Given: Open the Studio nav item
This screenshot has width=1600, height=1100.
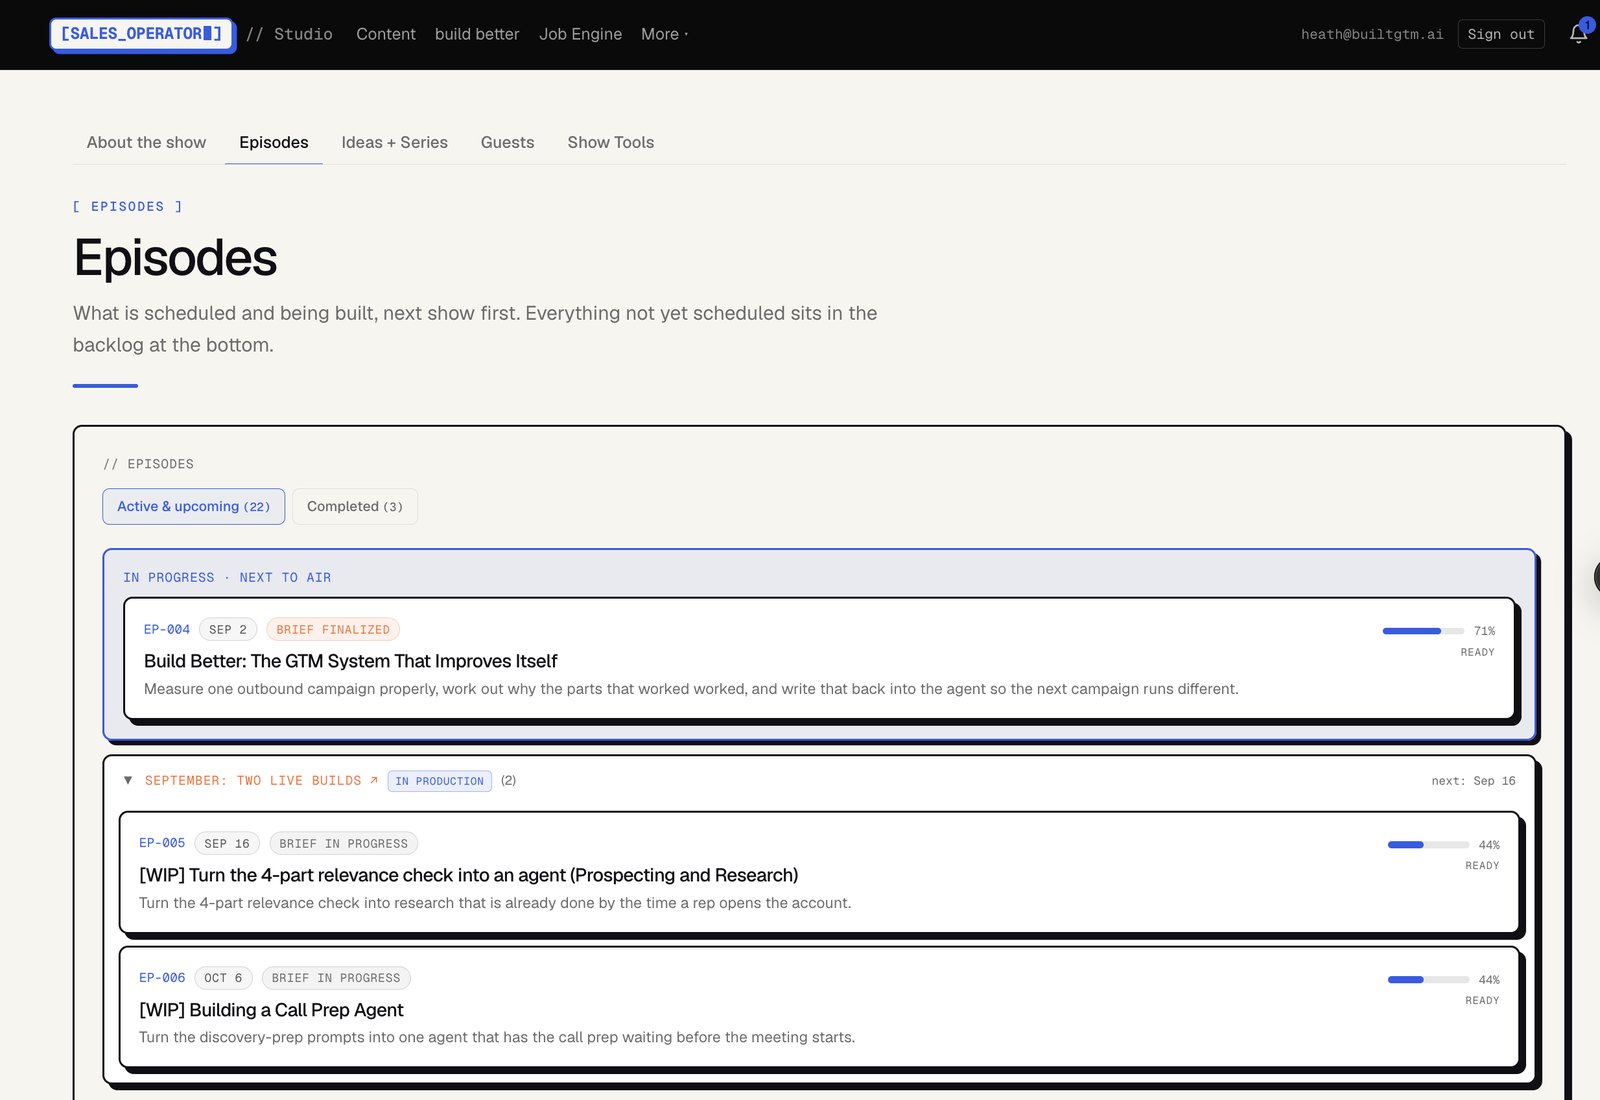Looking at the screenshot, I should pos(289,34).
